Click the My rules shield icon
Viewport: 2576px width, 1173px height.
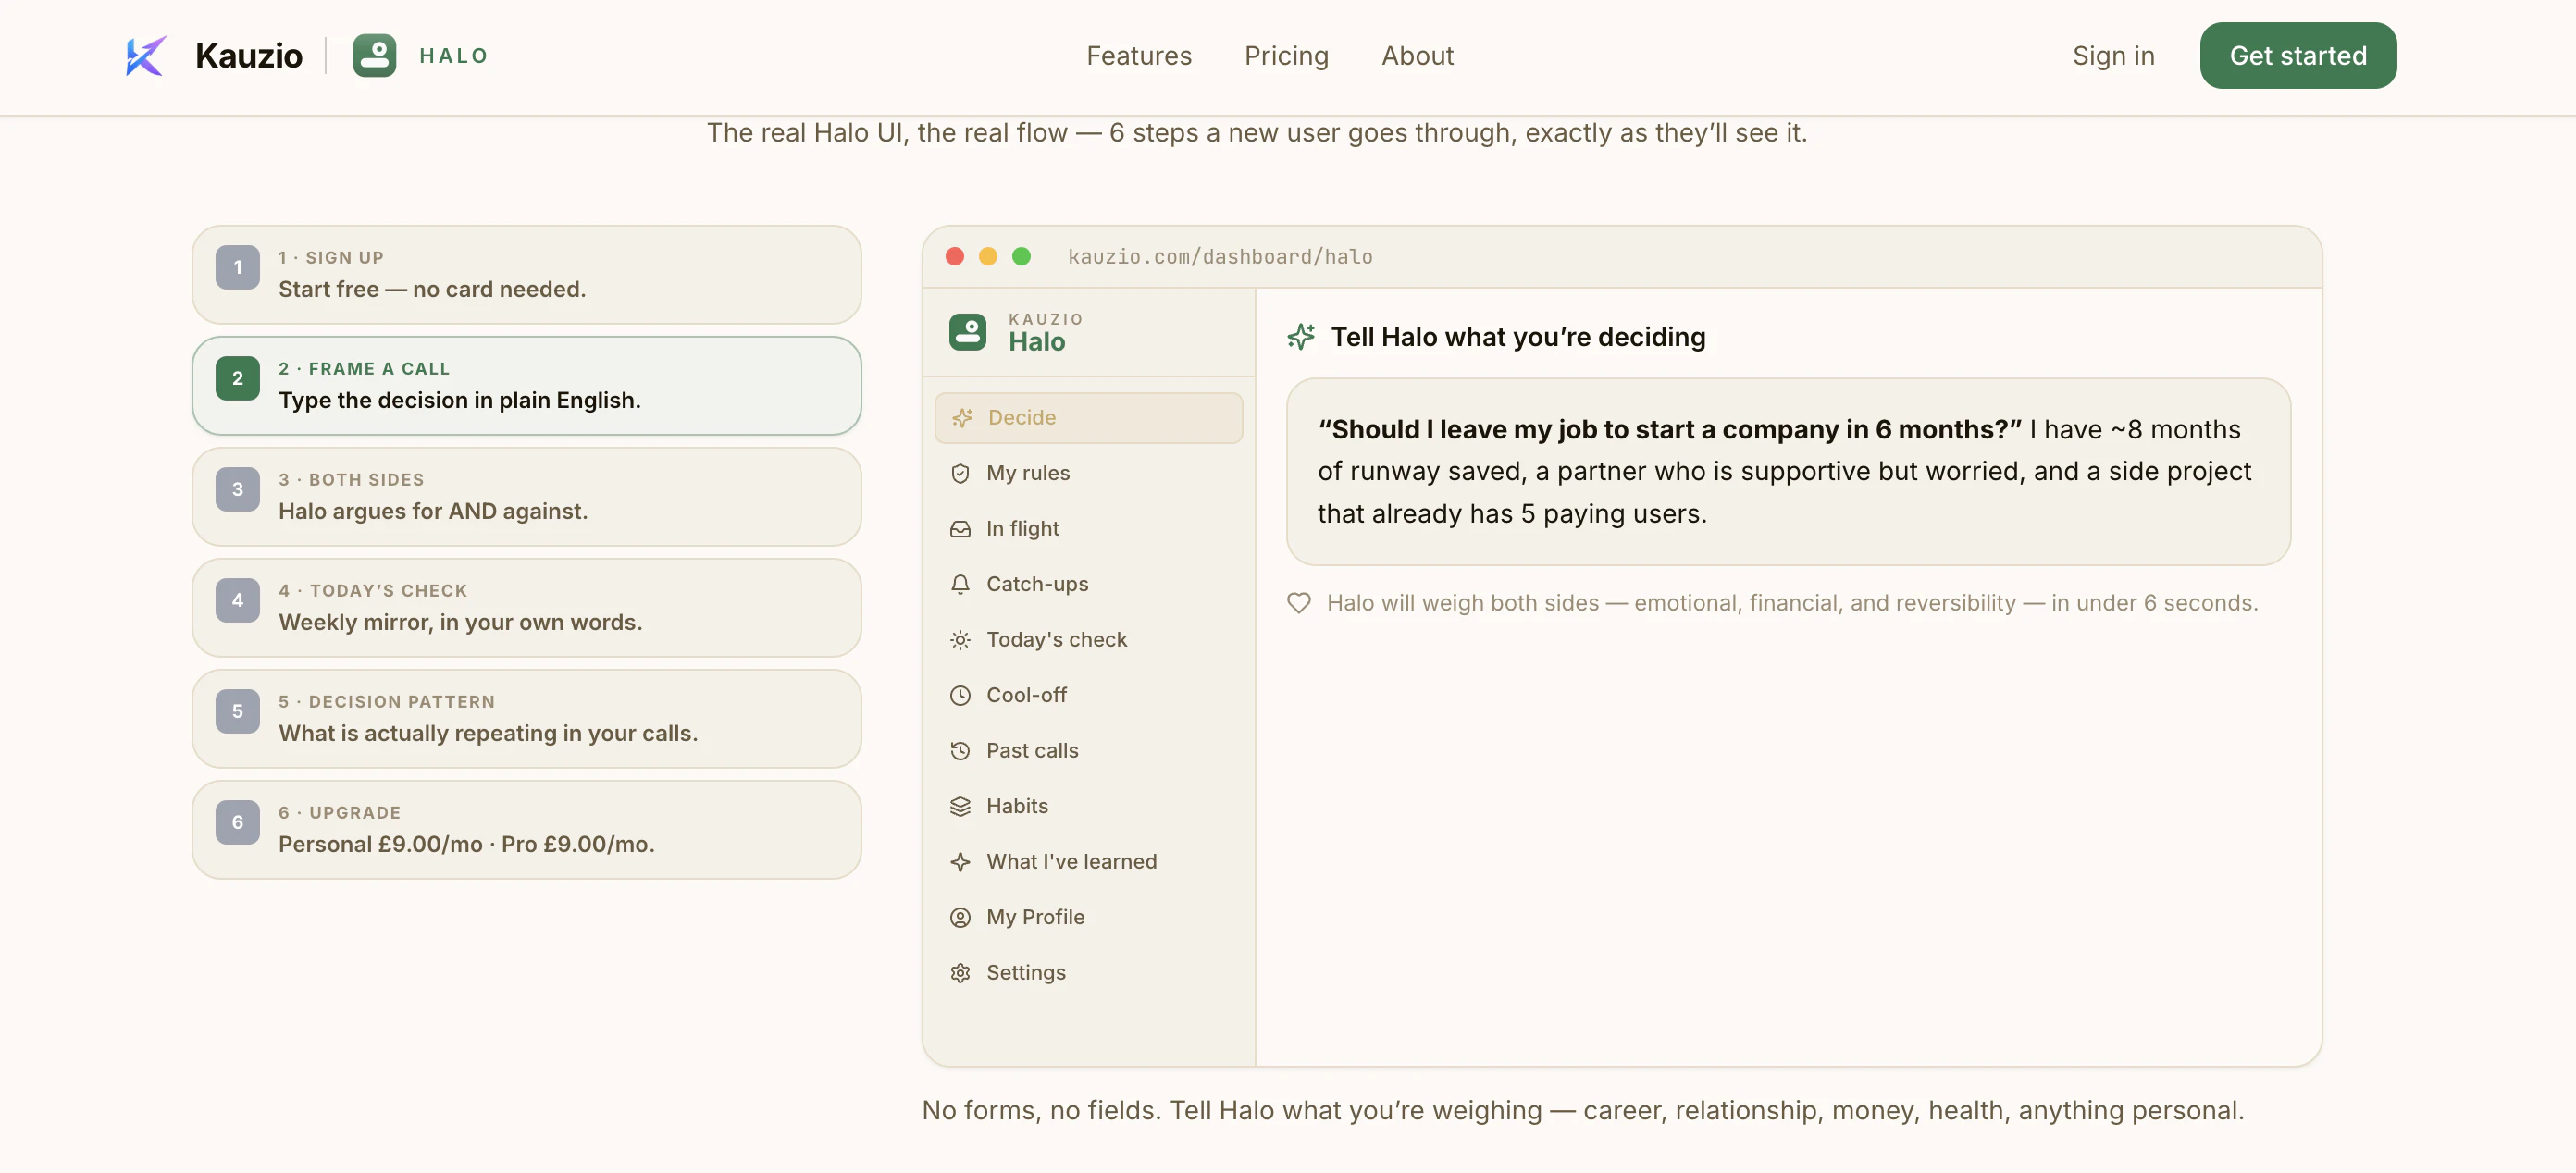pyautogui.click(x=960, y=474)
